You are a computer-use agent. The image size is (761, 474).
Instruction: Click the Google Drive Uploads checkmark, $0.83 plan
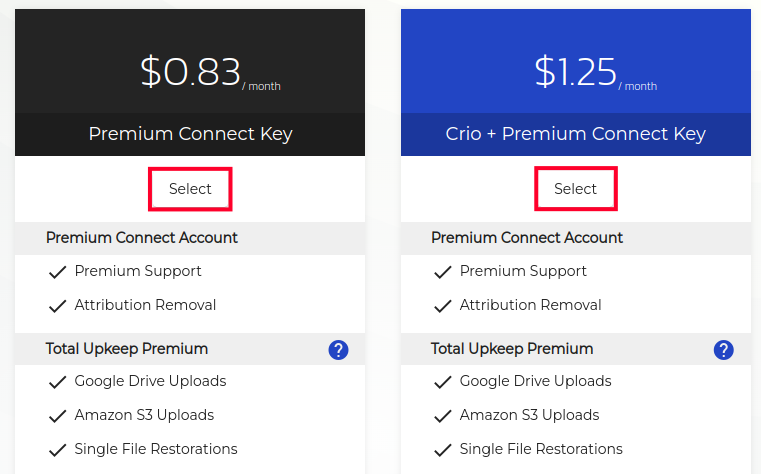[x=56, y=382]
